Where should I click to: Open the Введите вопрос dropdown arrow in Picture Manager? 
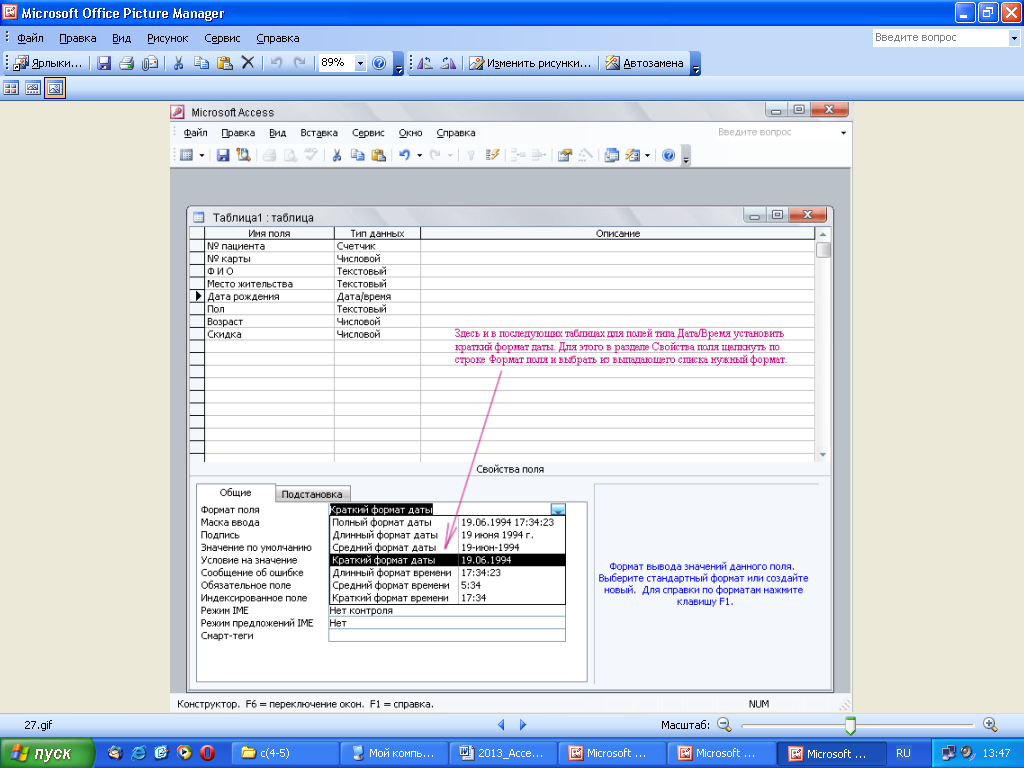click(x=1014, y=38)
